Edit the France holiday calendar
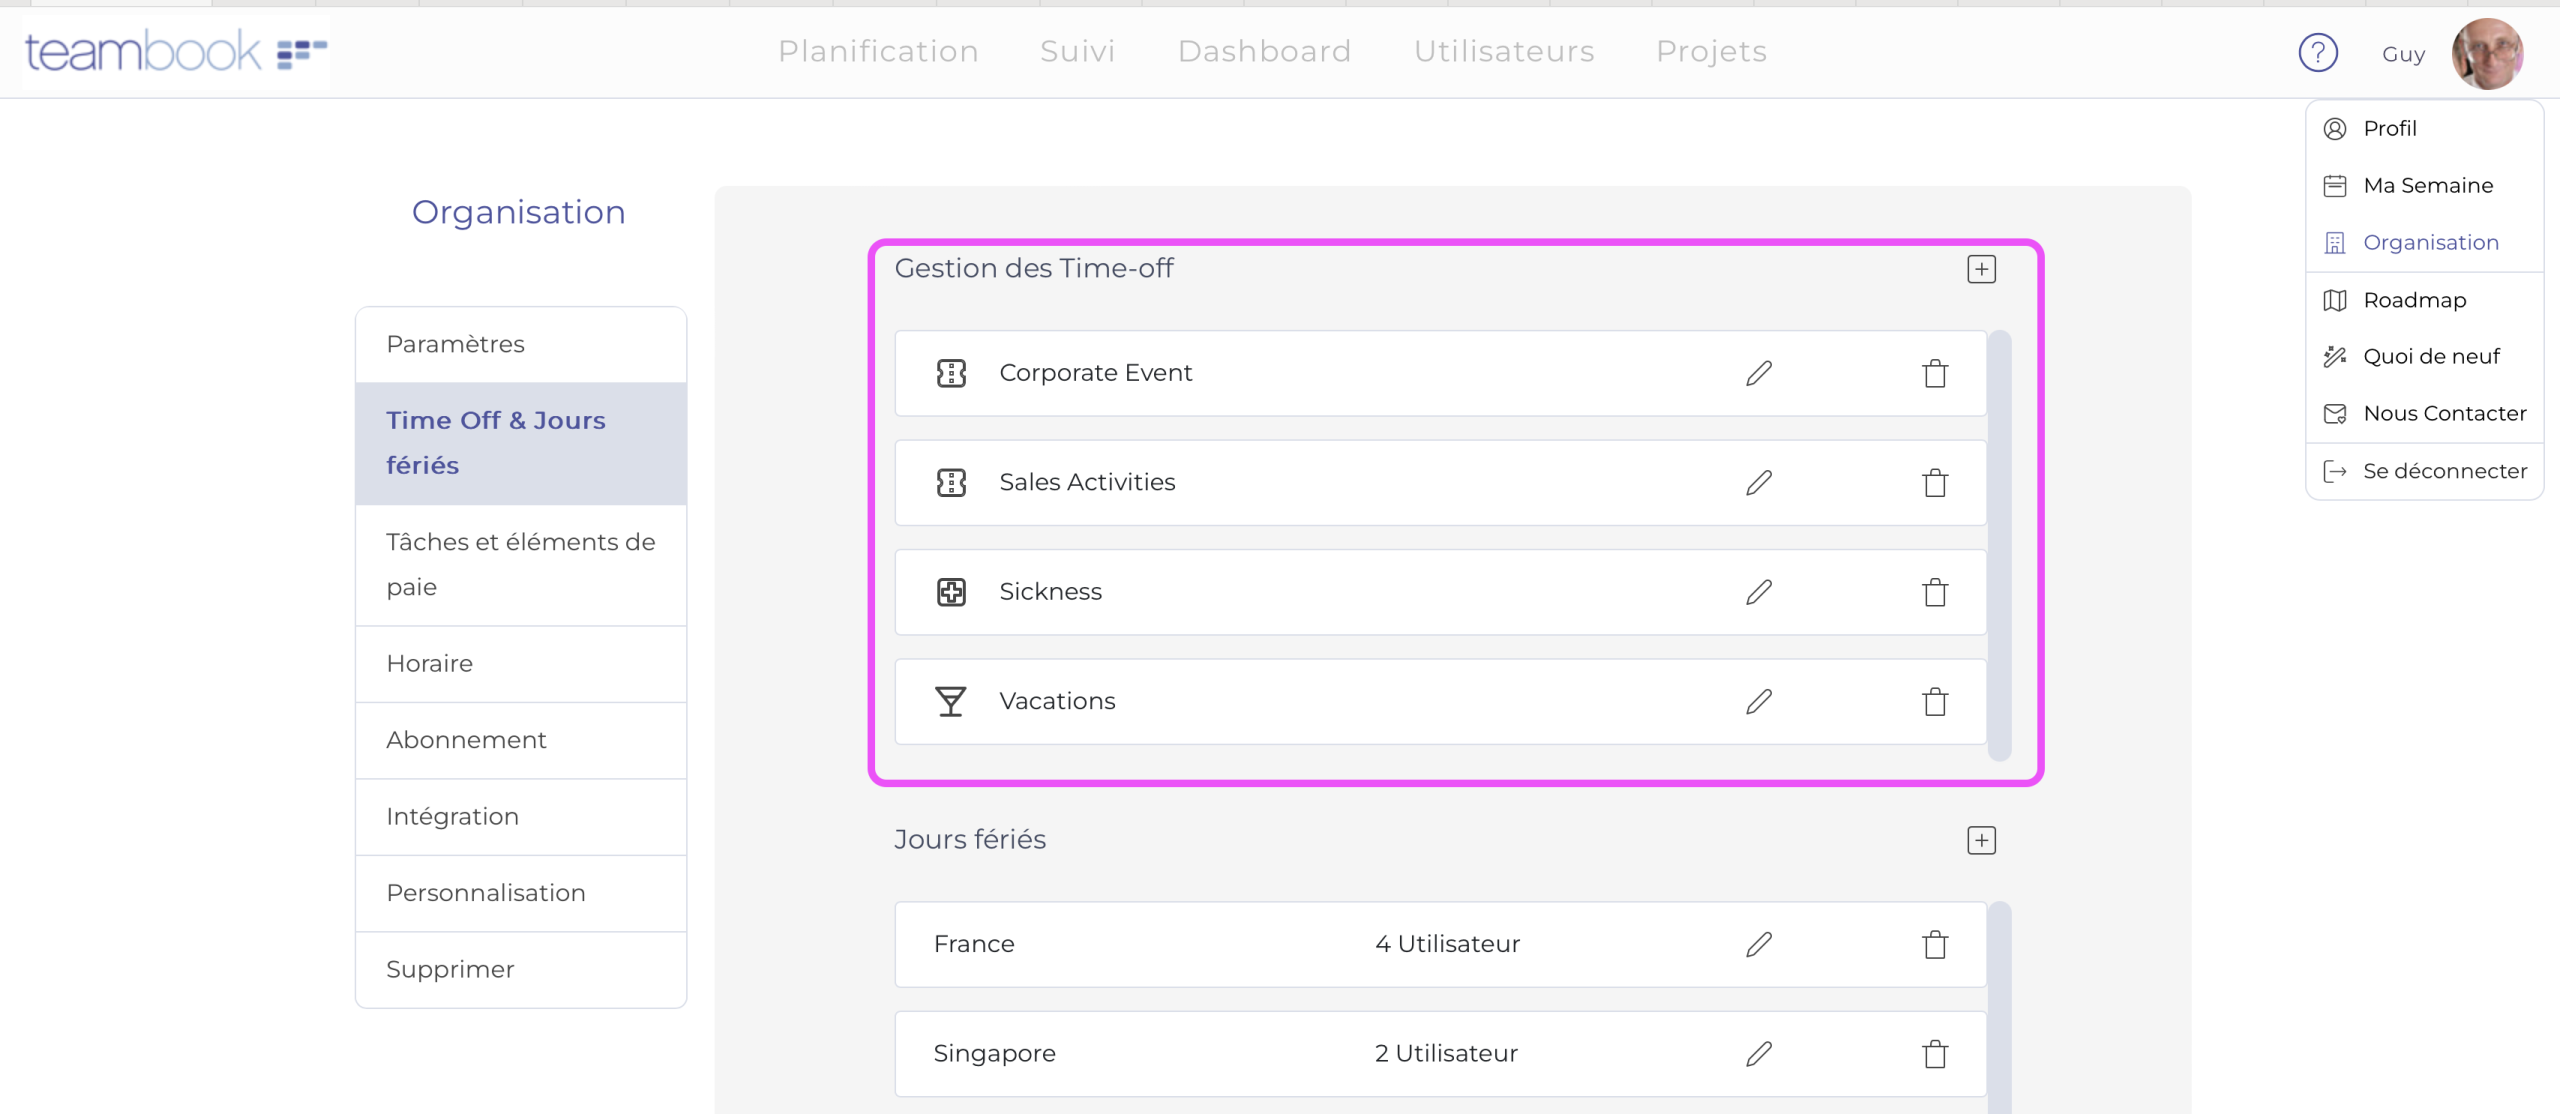 [x=1759, y=945]
